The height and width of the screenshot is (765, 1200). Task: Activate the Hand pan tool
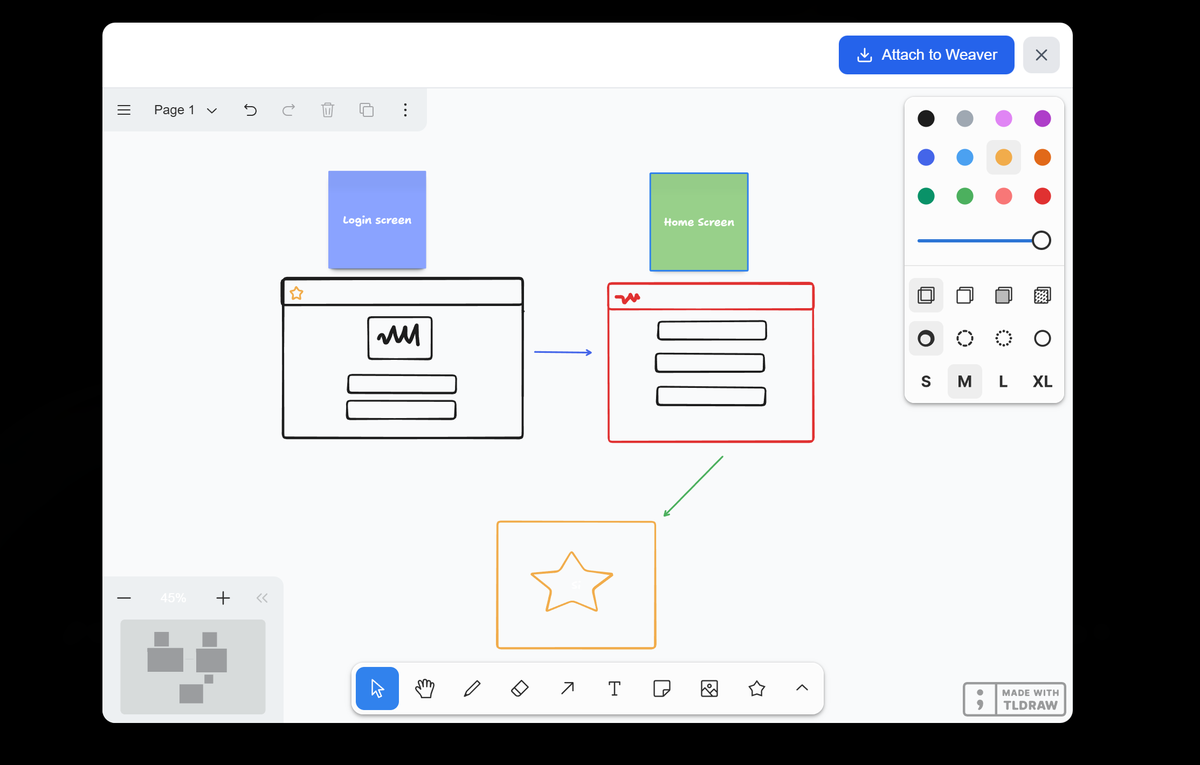[x=425, y=688]
